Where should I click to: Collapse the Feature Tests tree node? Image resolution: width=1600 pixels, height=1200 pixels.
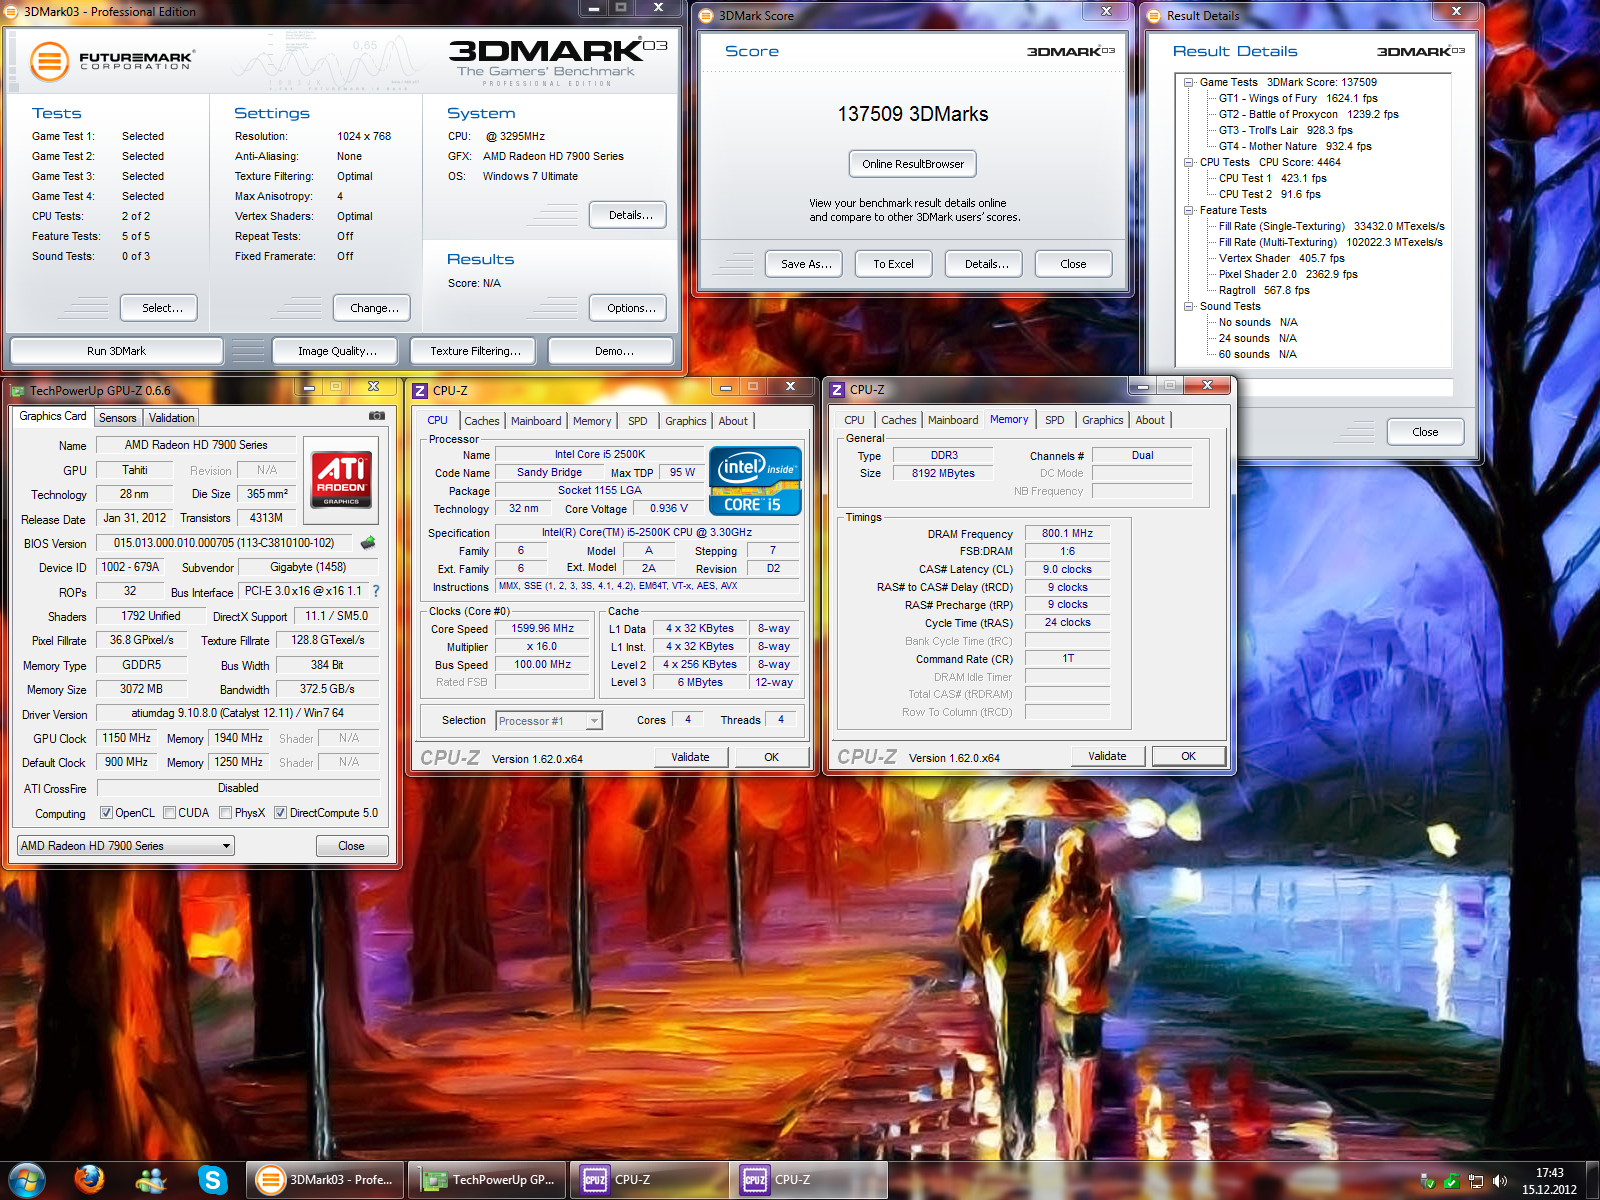tap(1188, 210)
